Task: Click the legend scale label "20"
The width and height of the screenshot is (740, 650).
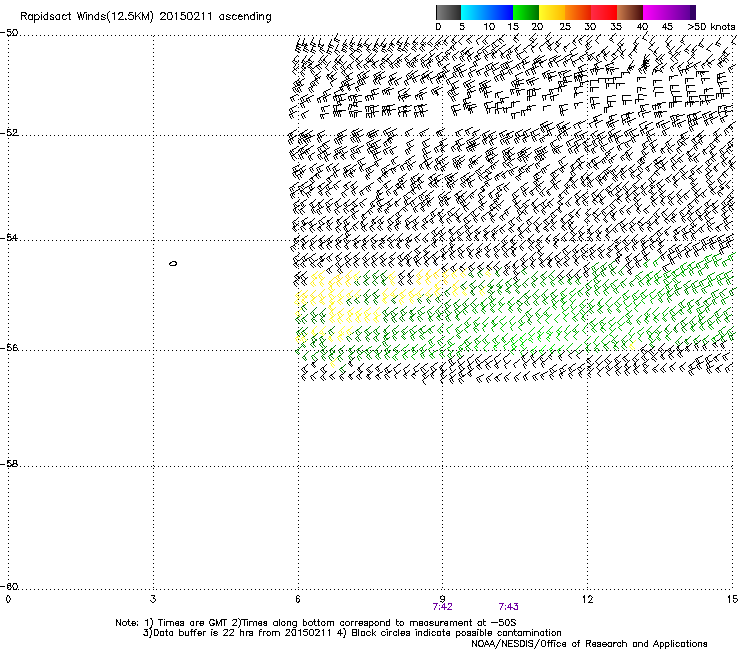Action: click(537, 27)
